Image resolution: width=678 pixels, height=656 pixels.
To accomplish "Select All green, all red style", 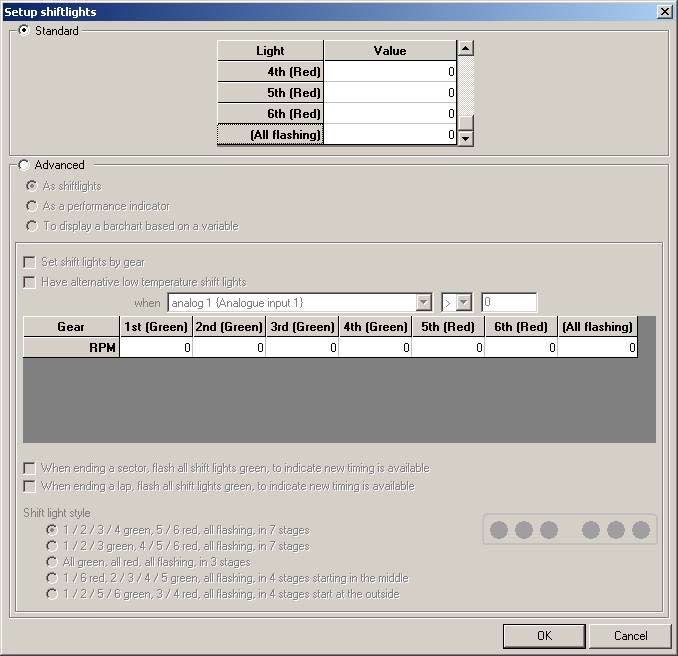I will coord(52,562).
